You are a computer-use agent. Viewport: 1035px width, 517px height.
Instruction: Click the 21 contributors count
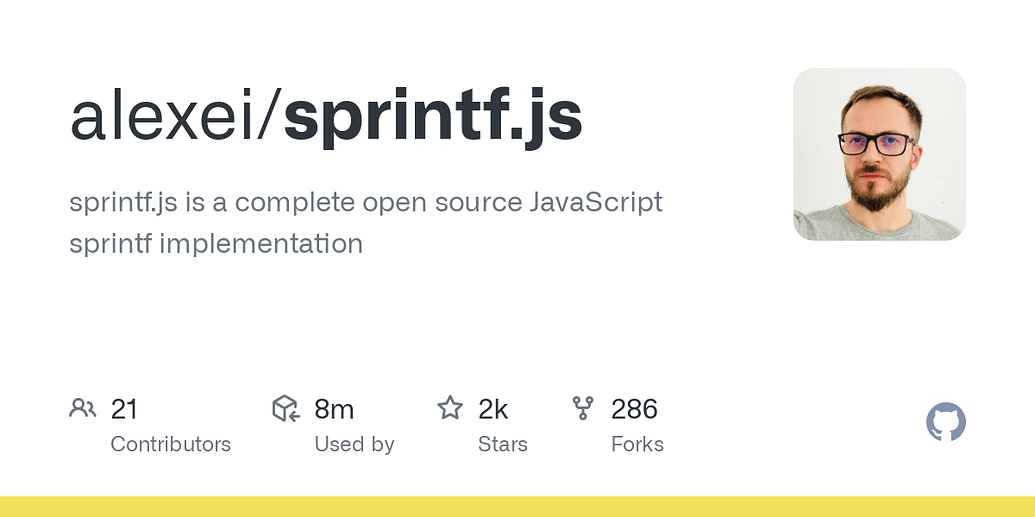pyautogui.click(x=124, y=409)
